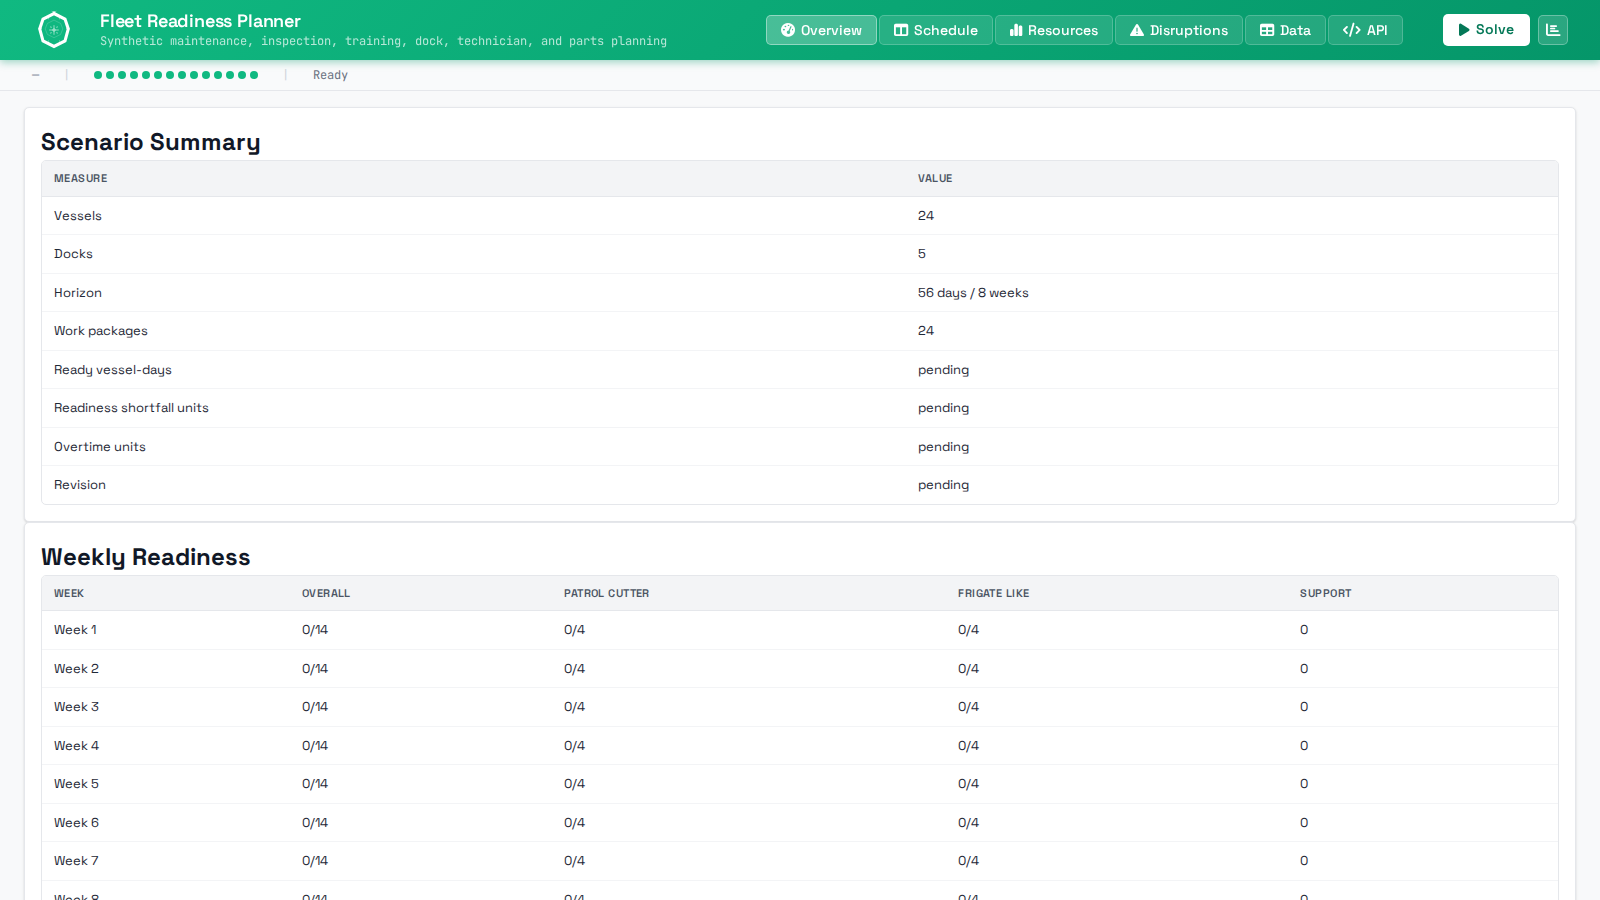
Task: Click the chart icon button beside Solve
Action: pyautogui.click(x=1553, y=30)
